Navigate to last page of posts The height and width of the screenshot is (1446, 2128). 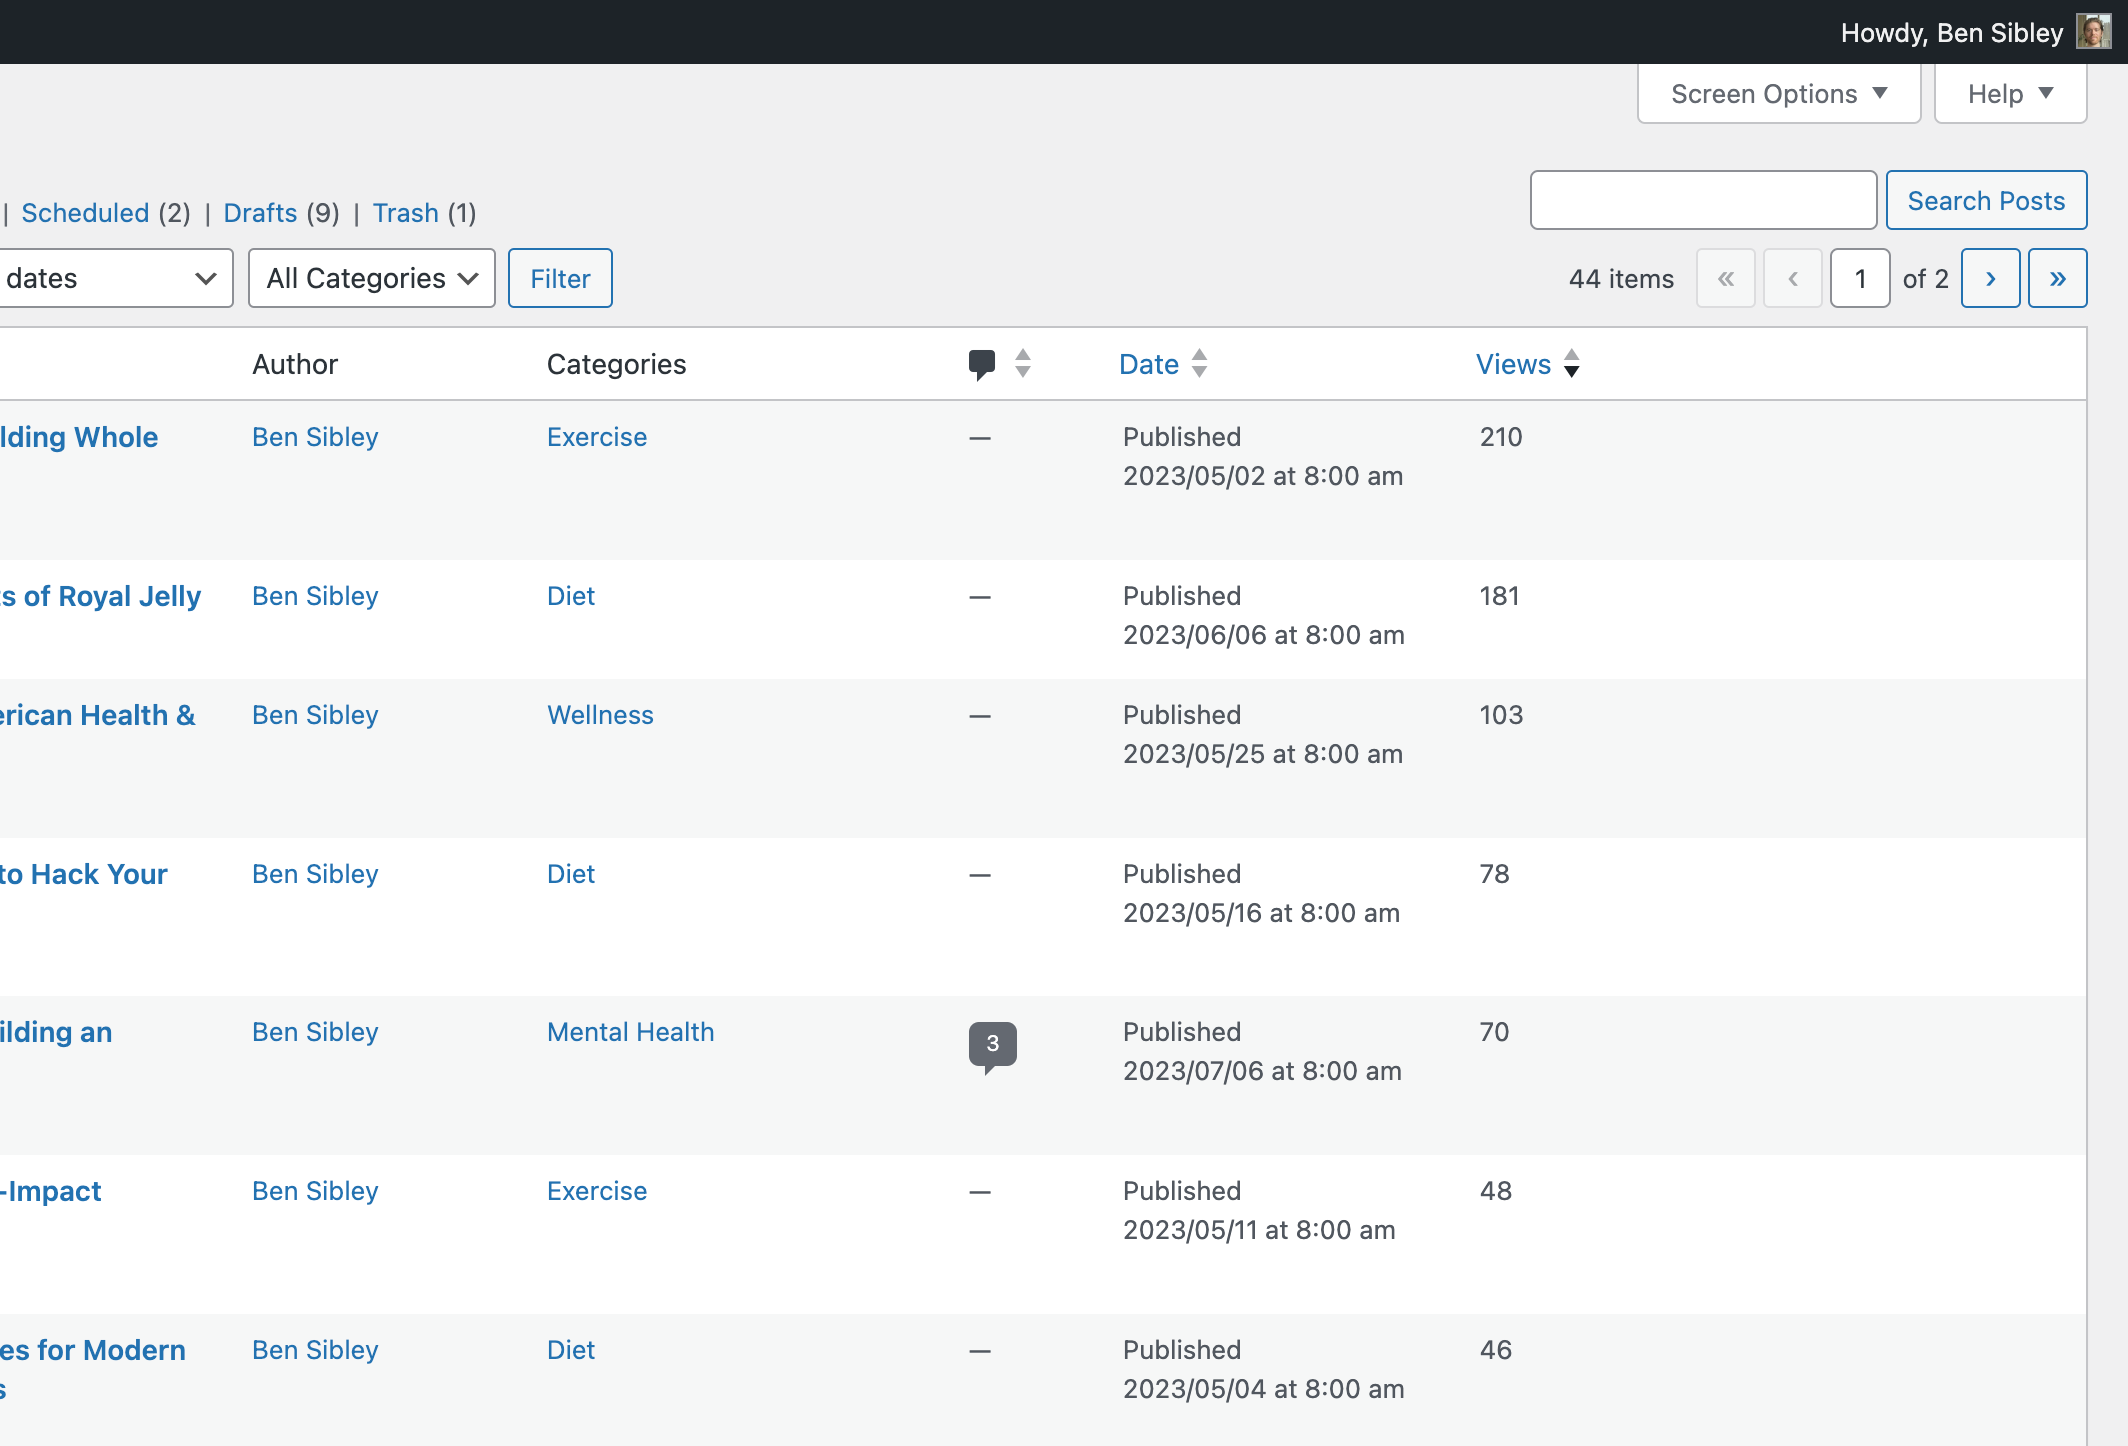coord(2059,278)
